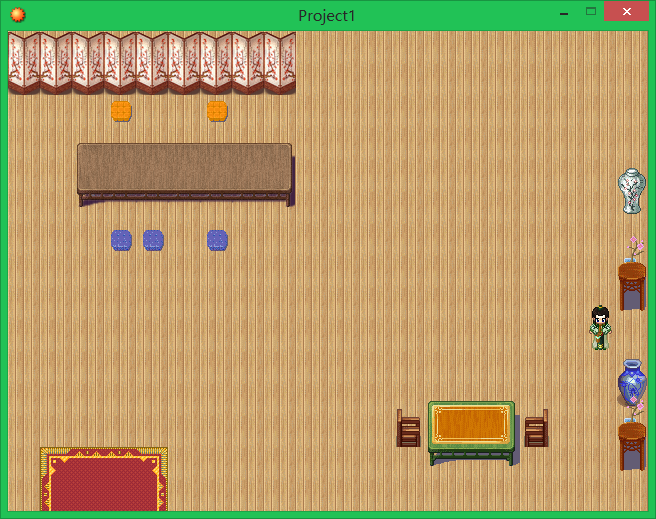Click the chair right of the green table

click(536, 428)
